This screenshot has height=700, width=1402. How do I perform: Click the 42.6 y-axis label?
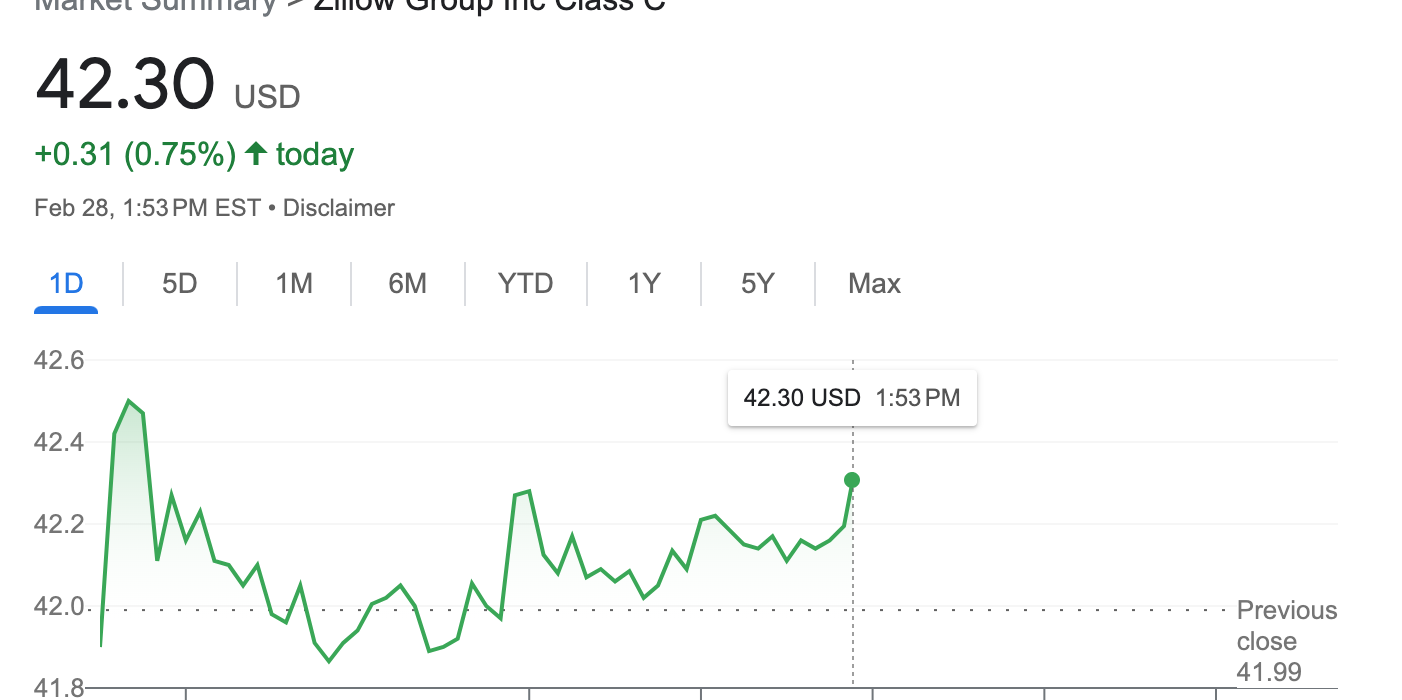point(59,360)
